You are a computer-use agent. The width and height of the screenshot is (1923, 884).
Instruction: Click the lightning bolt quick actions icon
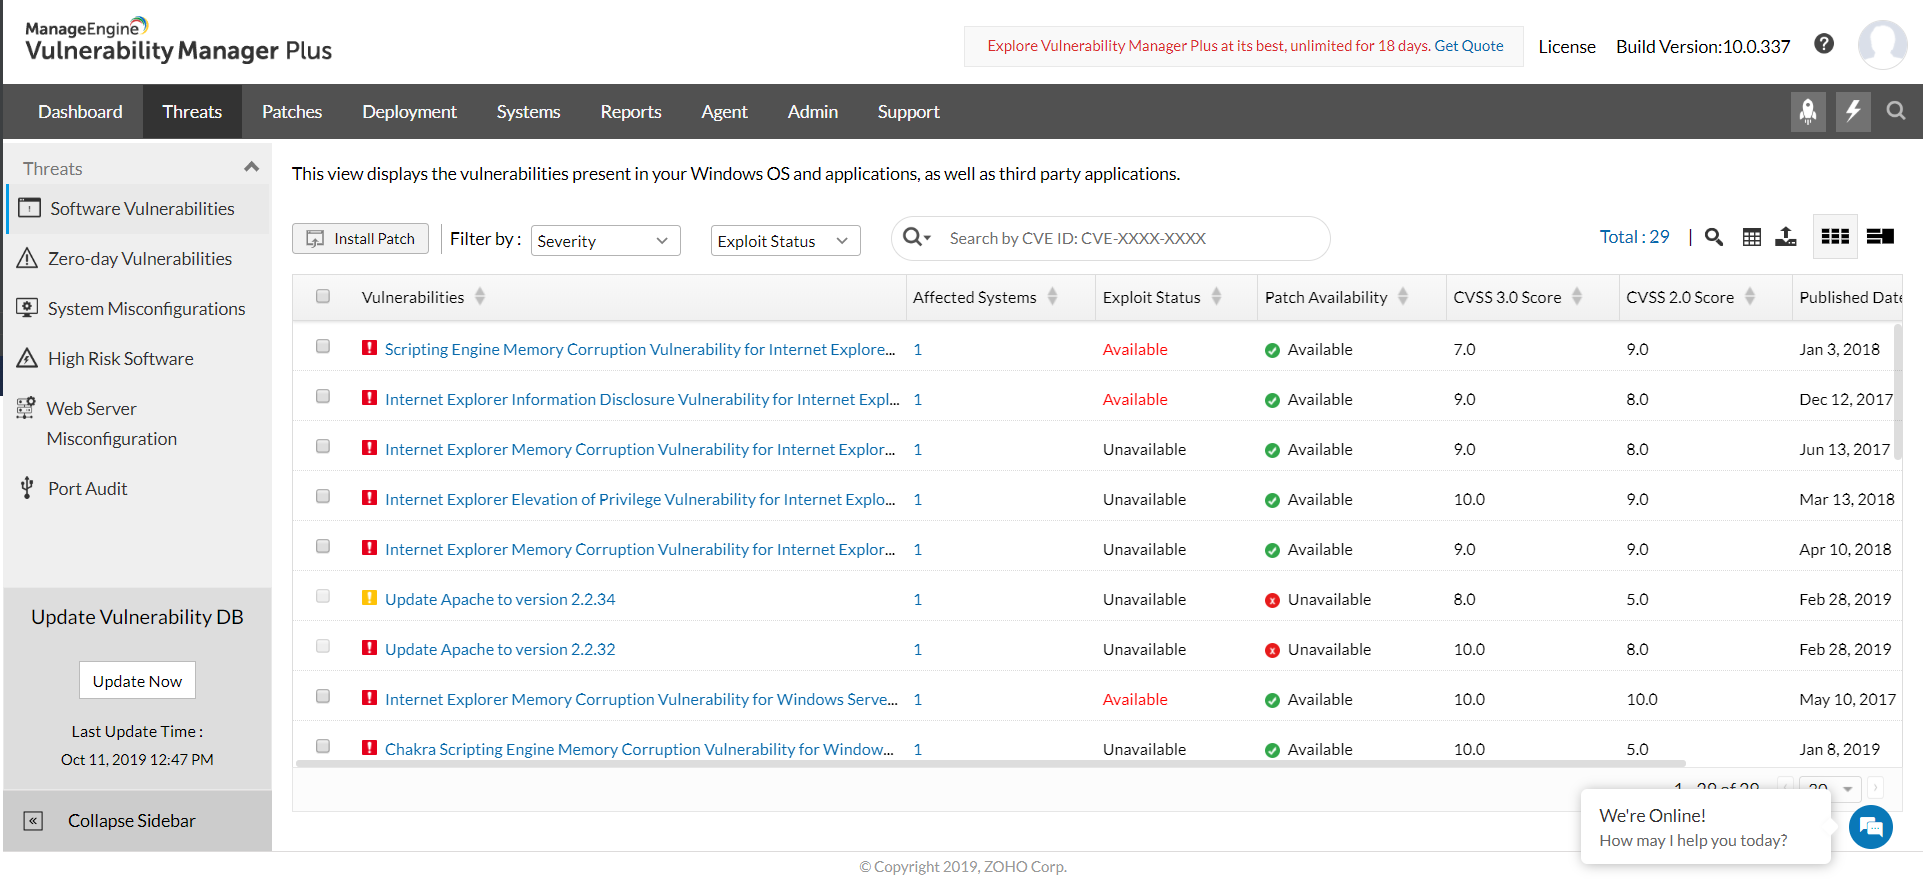pos(1853,111)
